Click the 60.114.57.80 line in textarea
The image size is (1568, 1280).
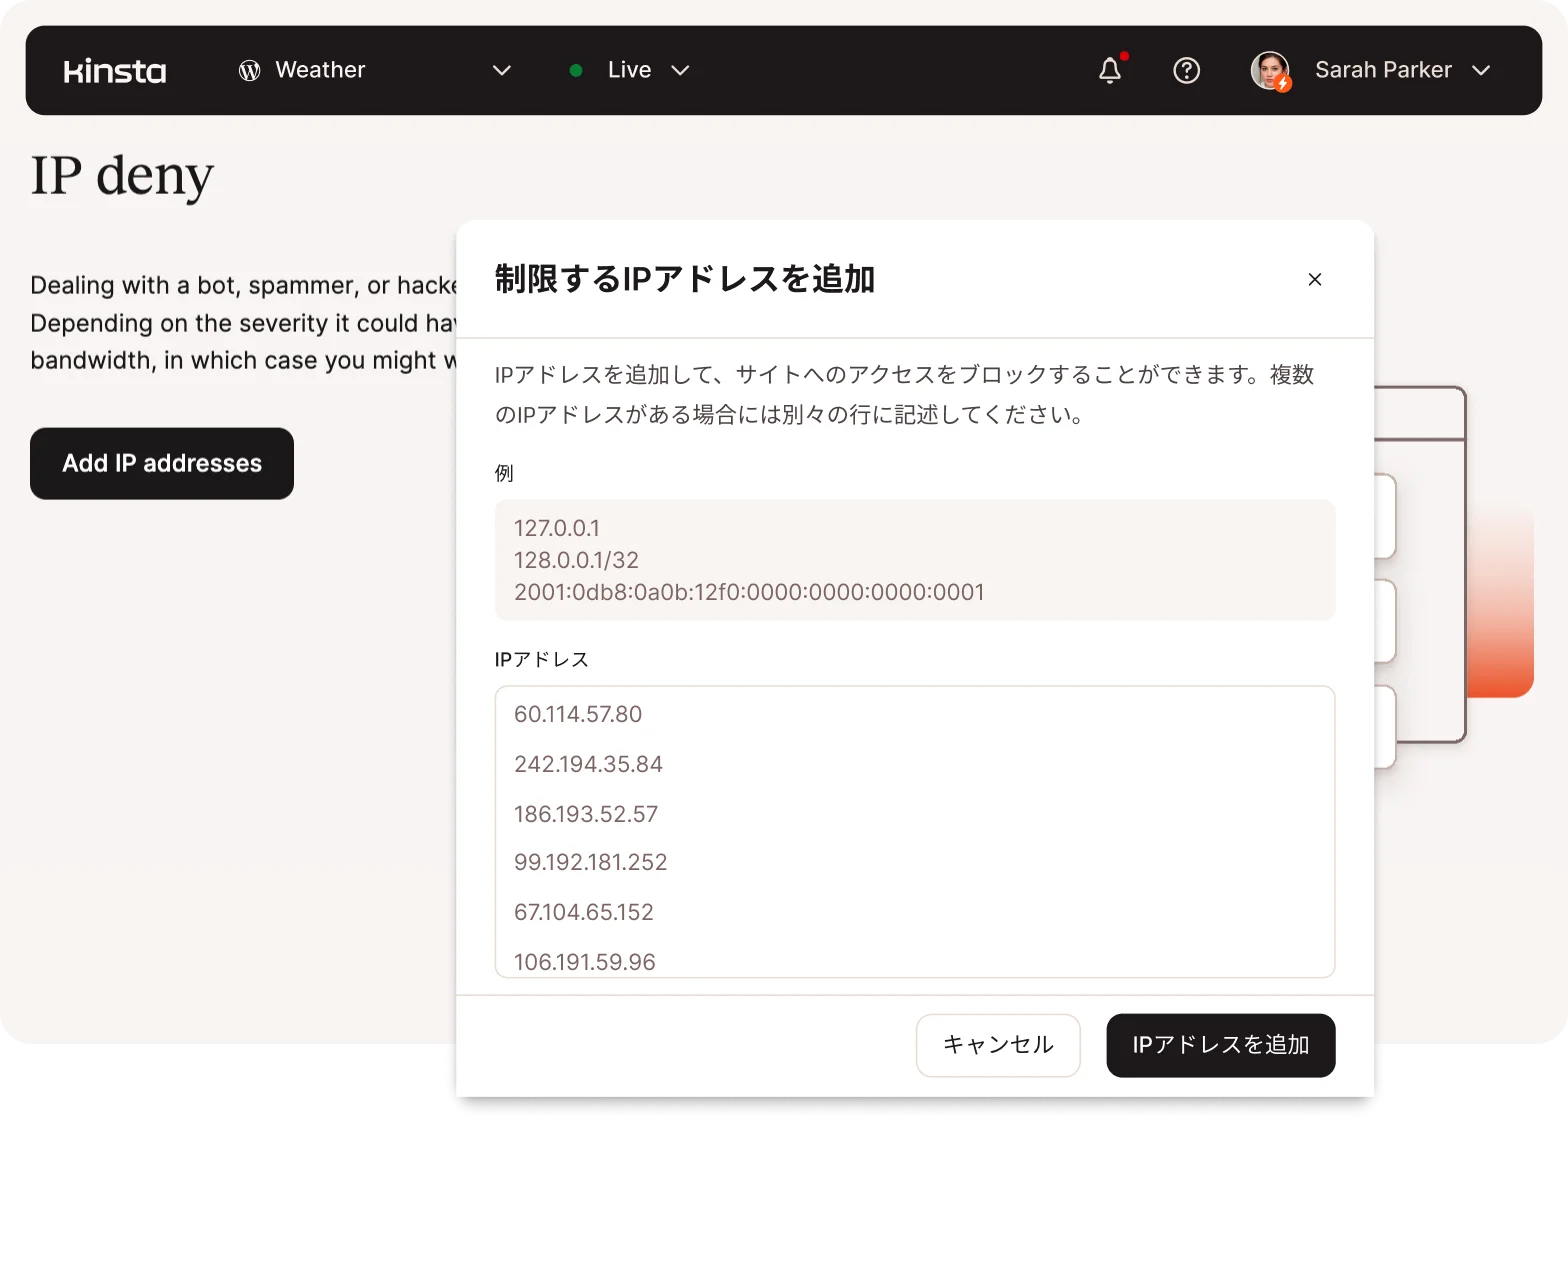pyautogui.click(x=578, y=714)
